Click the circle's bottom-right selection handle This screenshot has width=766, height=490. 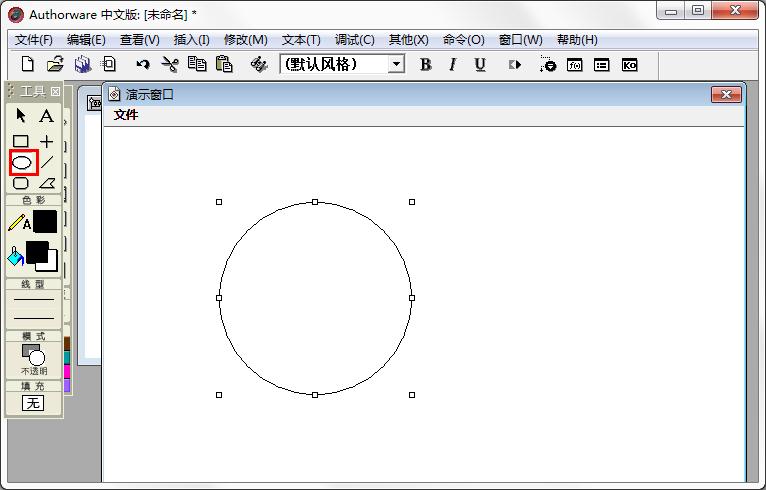point(412,395)
